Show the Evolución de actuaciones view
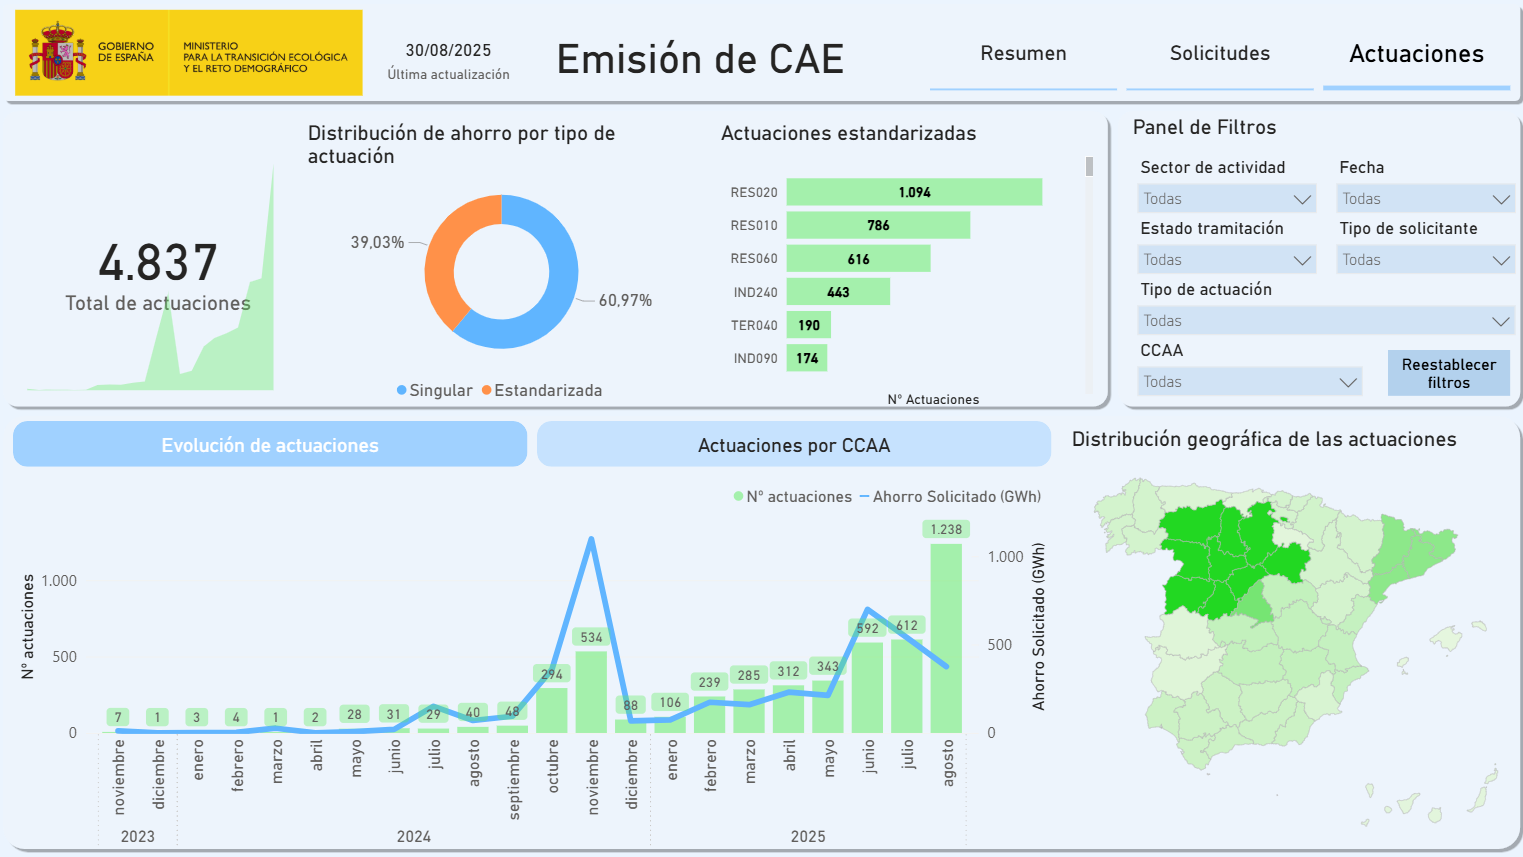 click(x=270, y=445)
